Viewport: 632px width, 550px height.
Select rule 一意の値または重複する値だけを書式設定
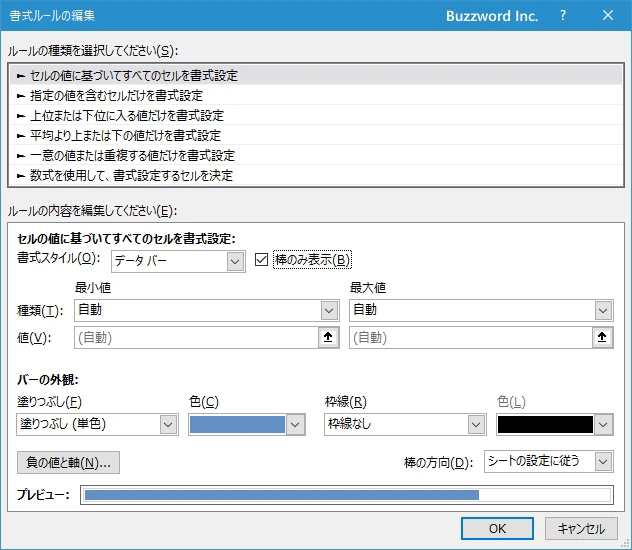click(316, 156)
